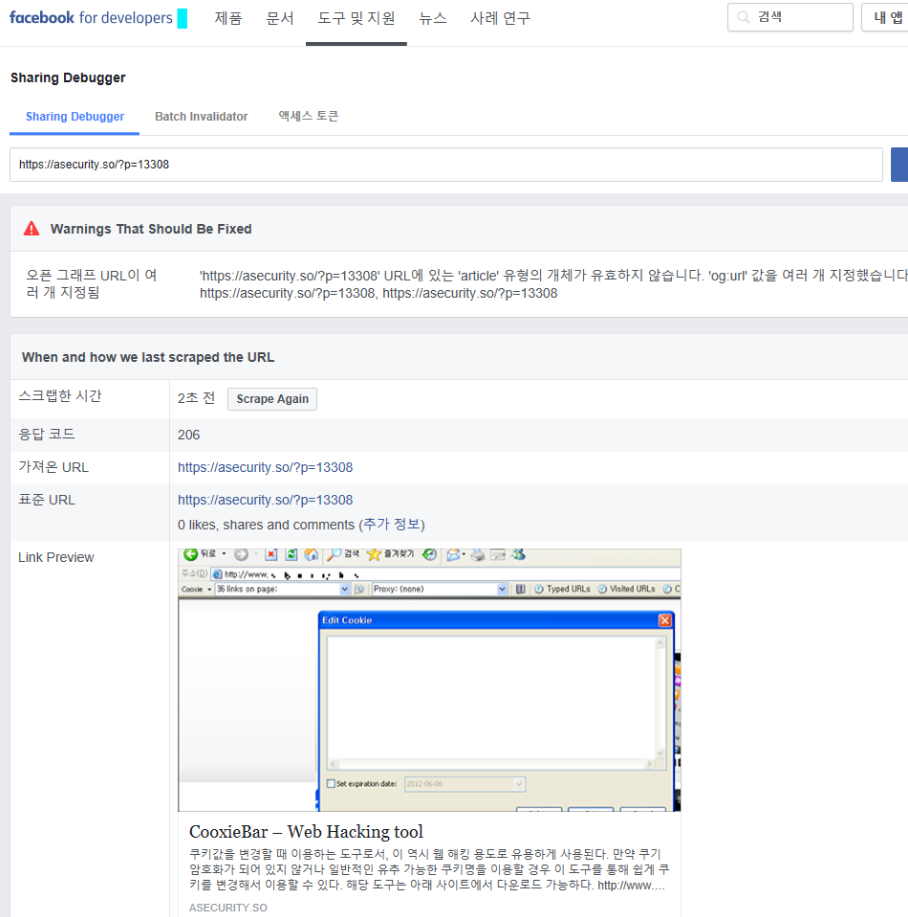Screen dimensions: 908x917
Task: Open the 표준 URL link
Action: tap(265, 500)
